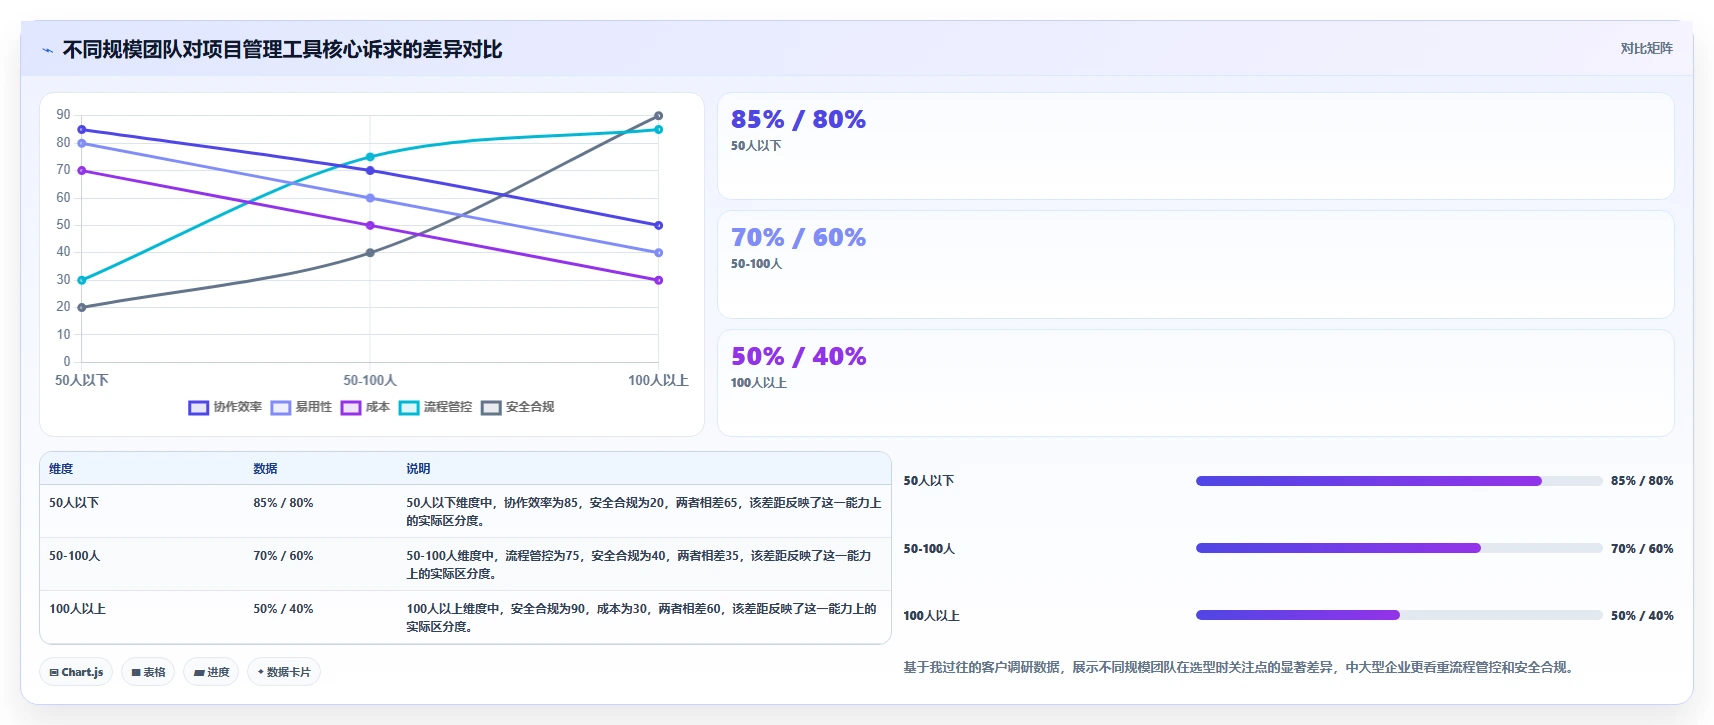Select the 50-100人 table row cell
The width and height of the screenshot is (1714, 725).
[x=75, y=556]
